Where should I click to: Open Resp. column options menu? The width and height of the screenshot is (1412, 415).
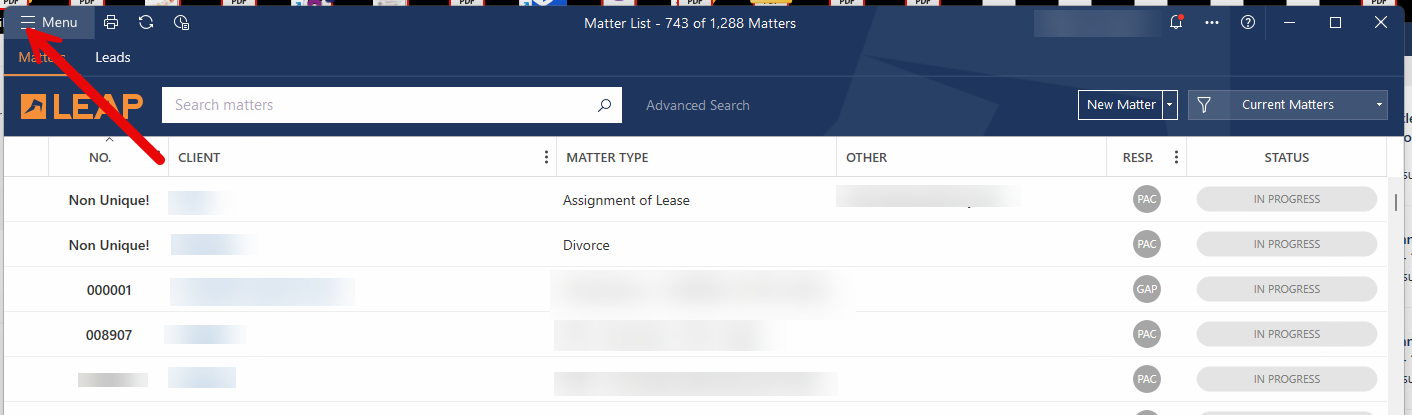coord(1176,157)
